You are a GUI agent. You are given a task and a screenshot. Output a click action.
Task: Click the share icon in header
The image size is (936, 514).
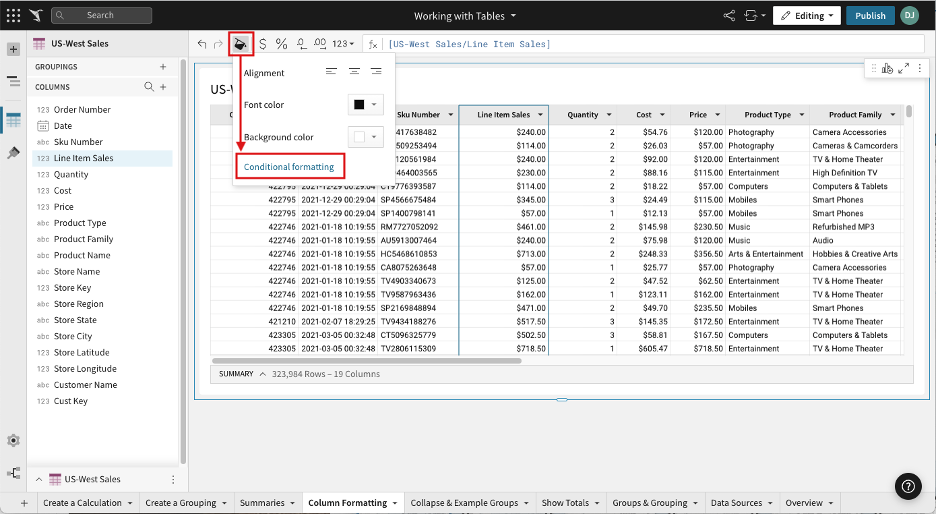click(x=728, y=16)
